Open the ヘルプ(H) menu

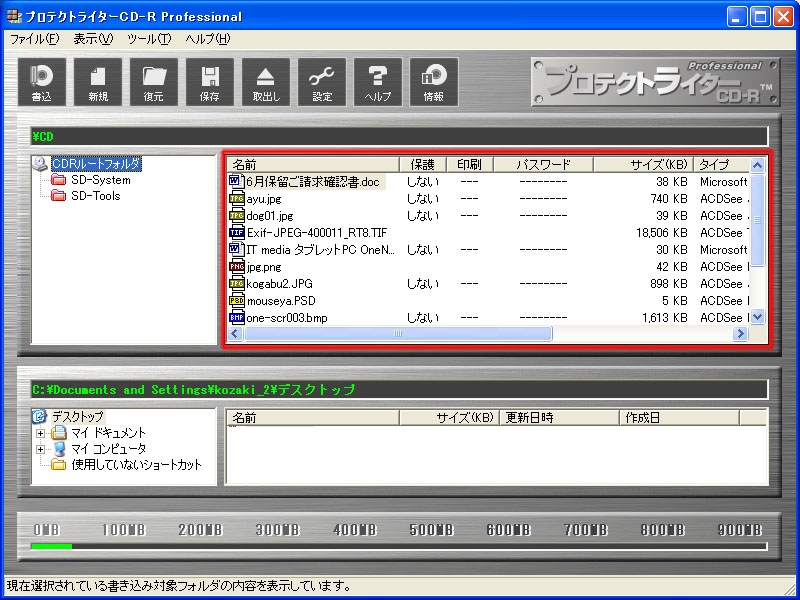[x=208, y=39]
